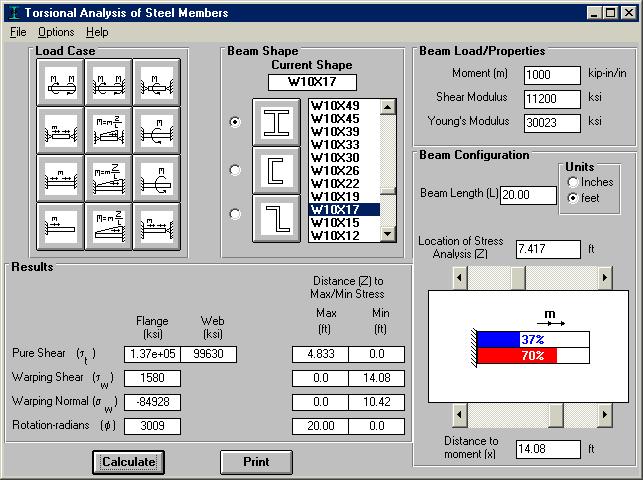643x480 pixels.
Task: Choose the second-row middle load case icon
Action: (109, 130)
